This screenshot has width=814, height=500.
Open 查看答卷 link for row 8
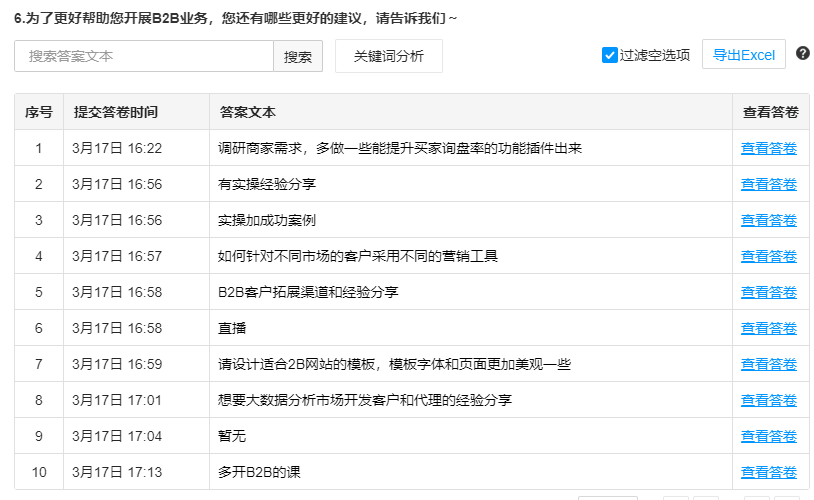coord(769,400)
